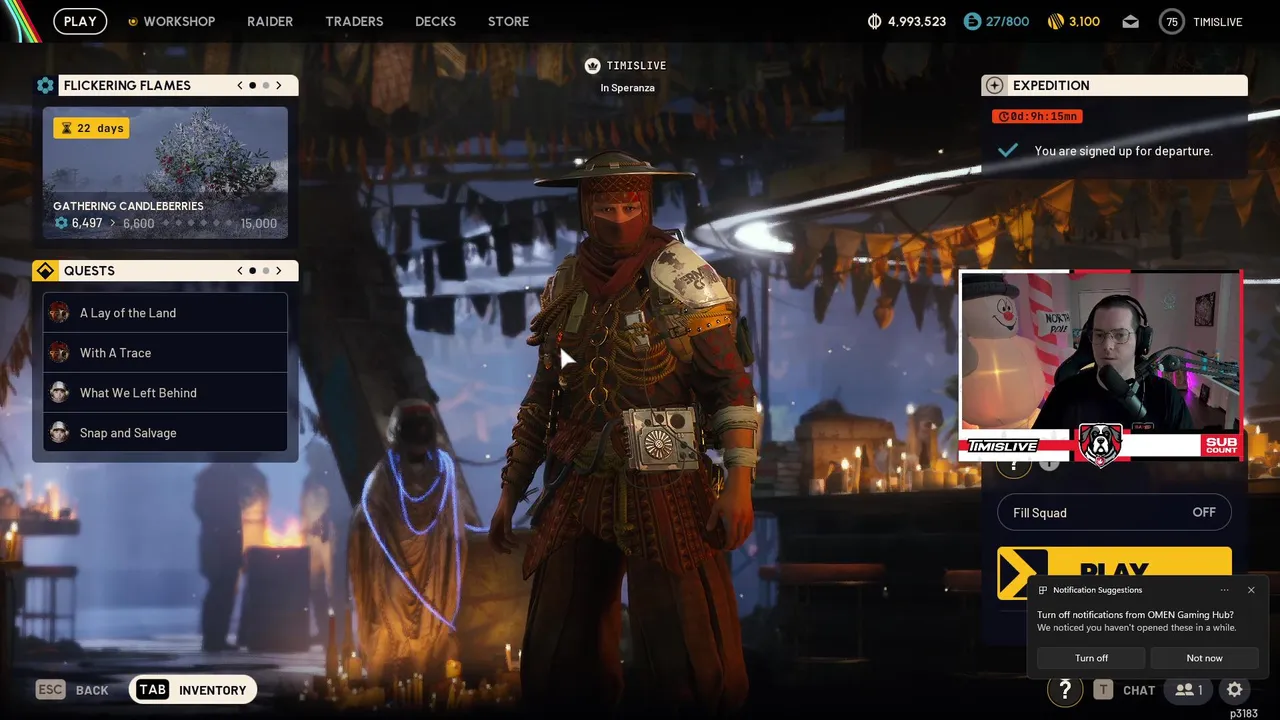Click the Candleberries progress bar dots
1280x720 pixels.
[x=196, y=224]
